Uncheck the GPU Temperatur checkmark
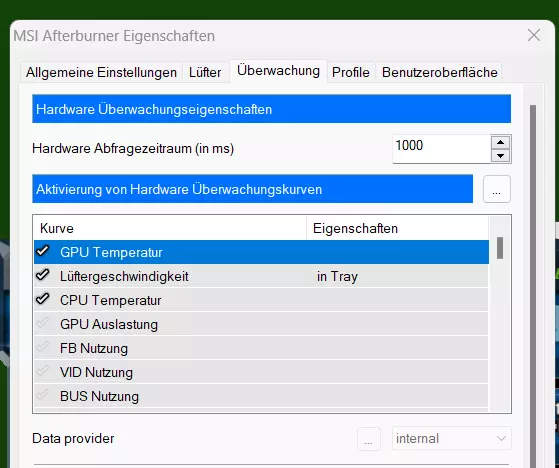Image resolution: width=559 pixels, height=468 pixels. point(43,251)
